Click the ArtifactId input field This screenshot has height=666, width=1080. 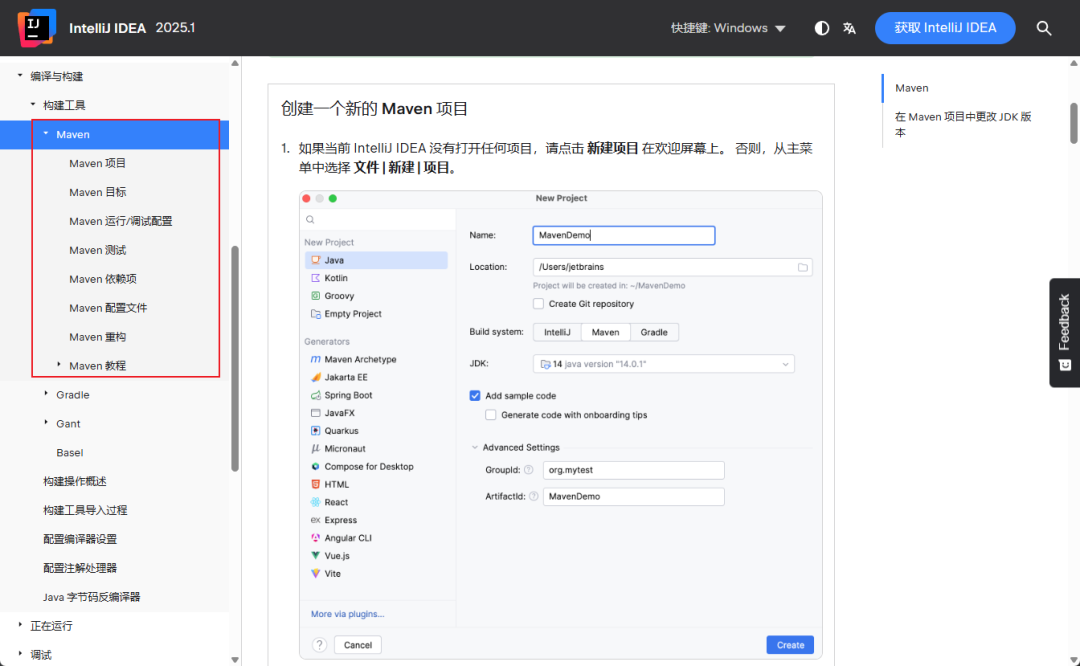click(x=634, y=497)
